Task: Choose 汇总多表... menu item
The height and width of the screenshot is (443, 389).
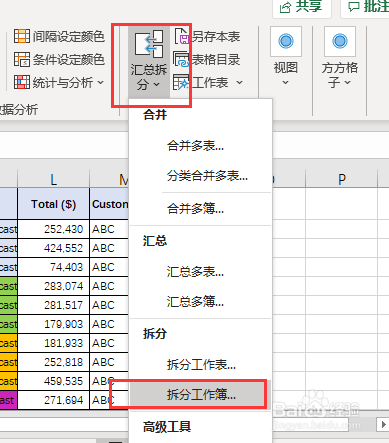Action: pos(200,272)
